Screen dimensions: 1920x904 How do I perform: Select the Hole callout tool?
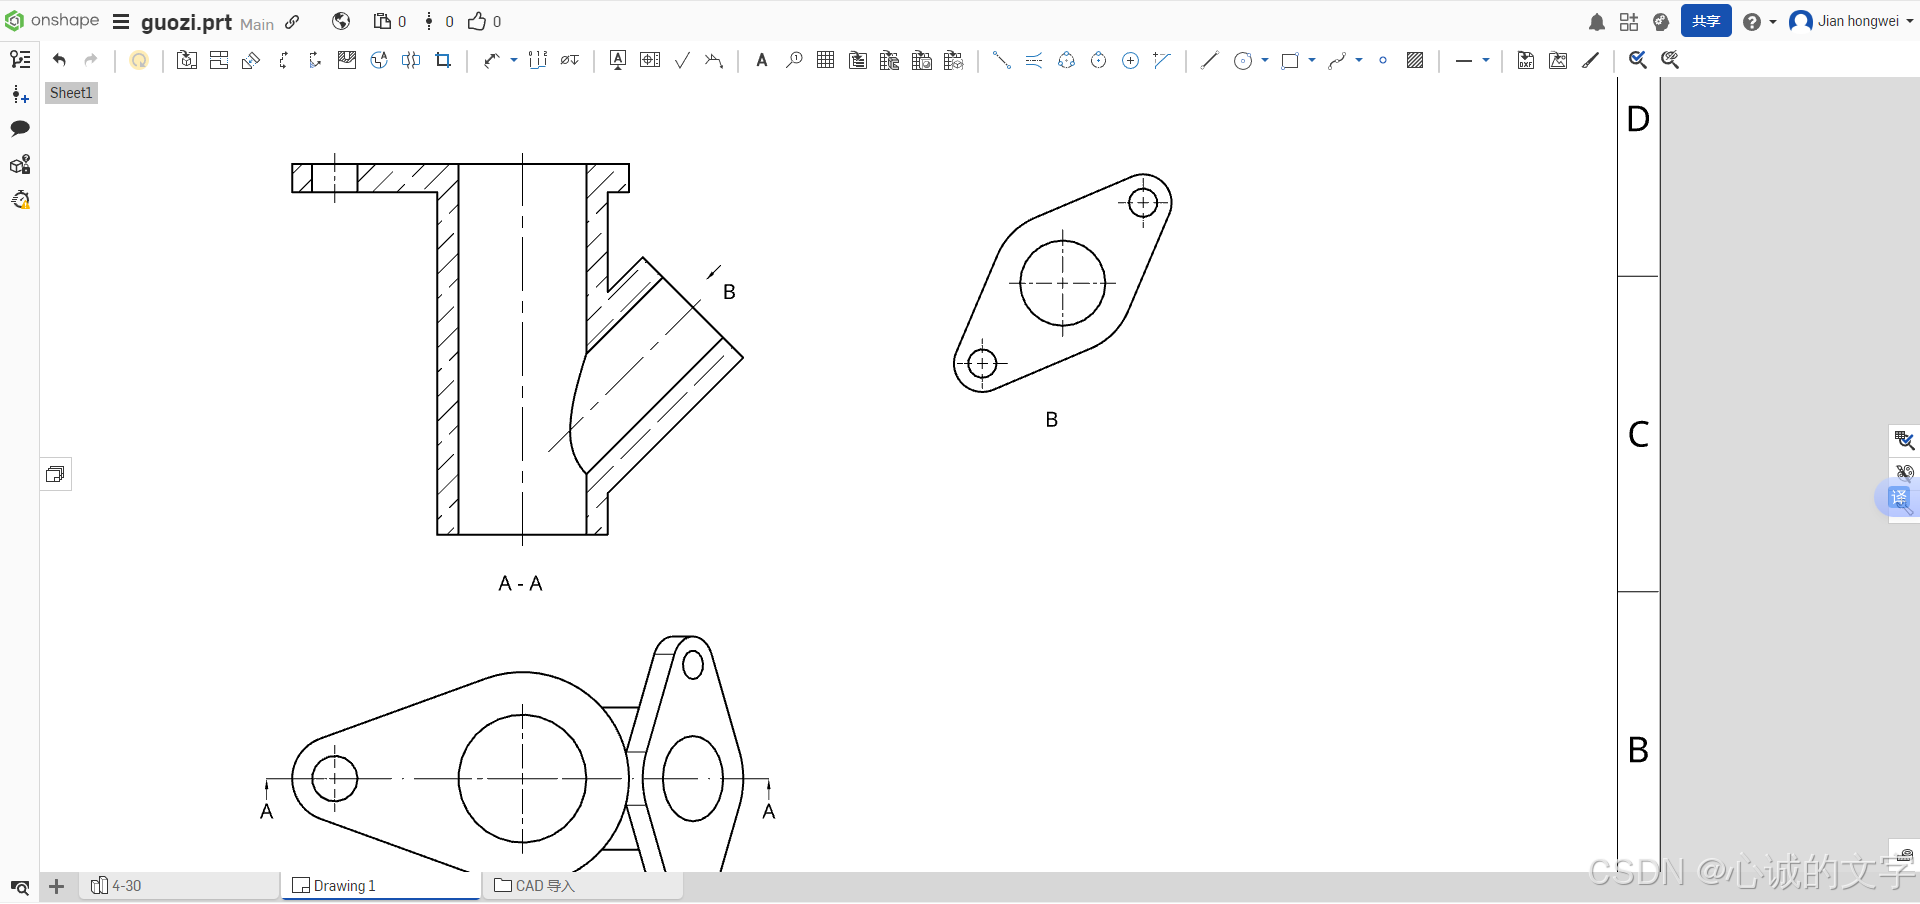[570, 60]
